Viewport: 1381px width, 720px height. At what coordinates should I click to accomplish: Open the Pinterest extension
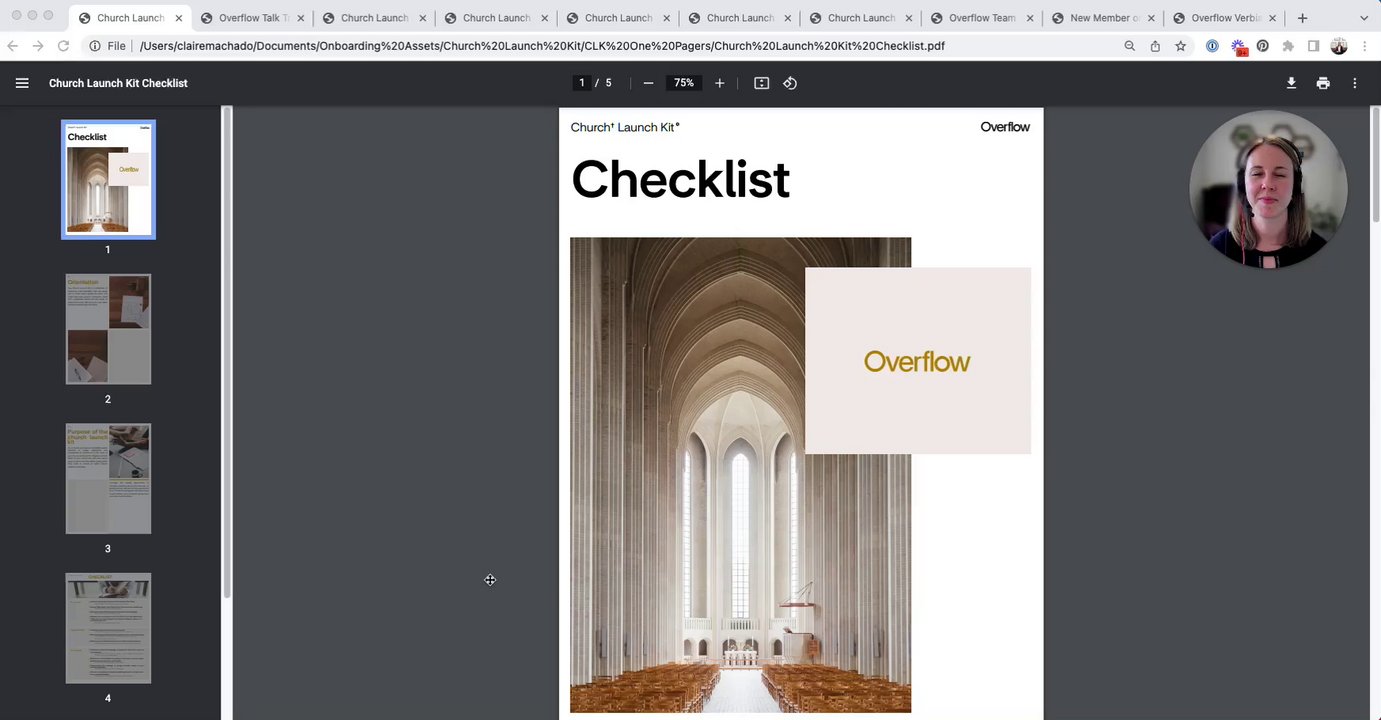pos(1263,46)
